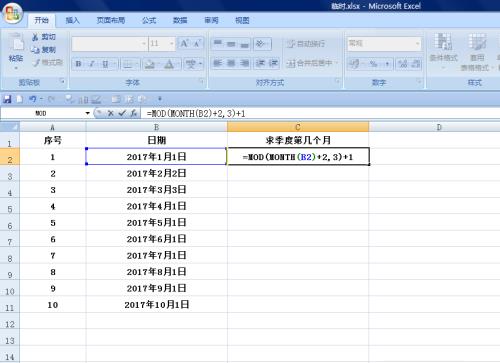
Task: Open Insert Function (fx)
Action: [x=133, y=114]
